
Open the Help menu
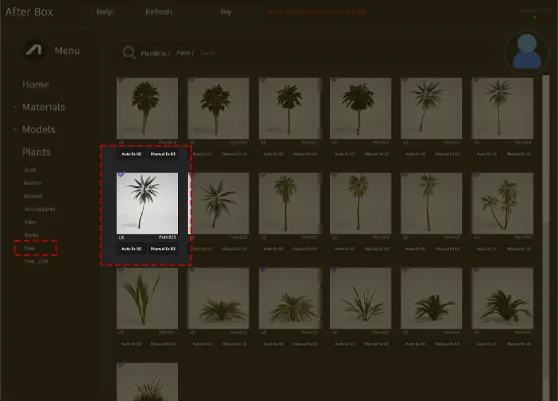(x=105, y=12)
